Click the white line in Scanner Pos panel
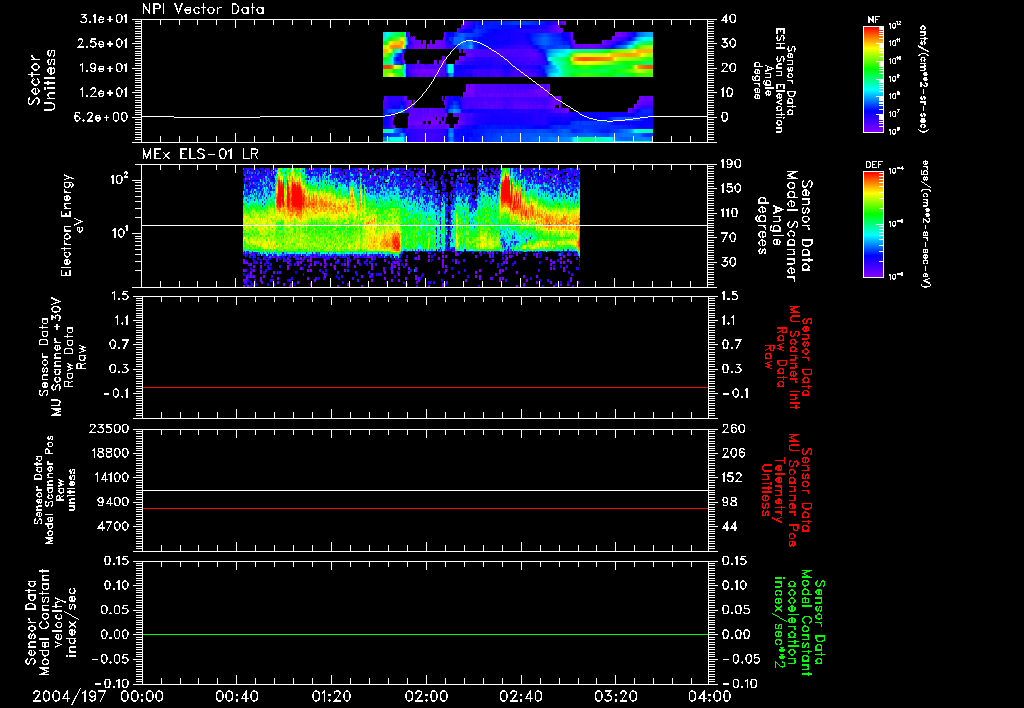Viewport: 1024px width, 708px height. 425,490
